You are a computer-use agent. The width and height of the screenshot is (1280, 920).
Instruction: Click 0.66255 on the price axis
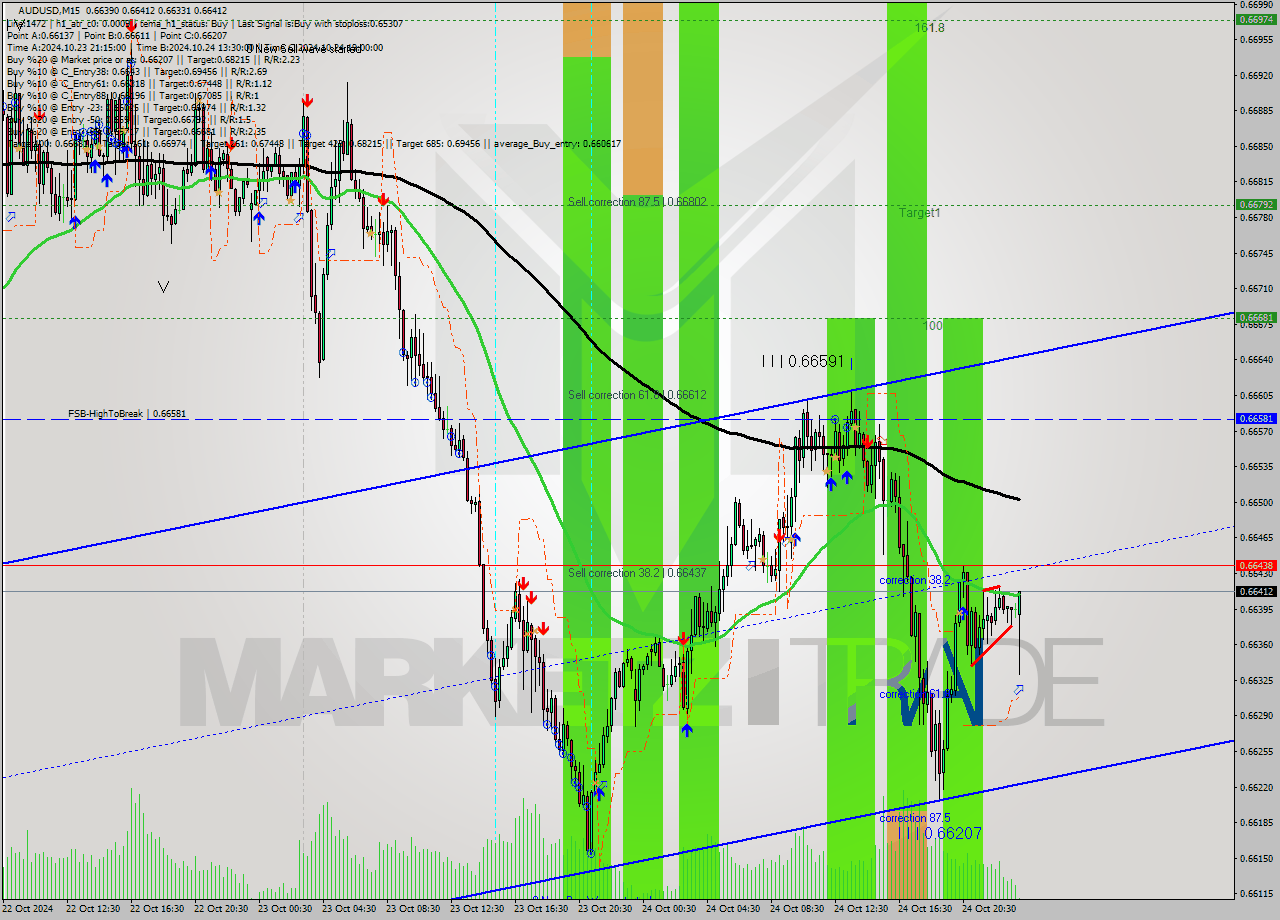click(x=1255, y=751)
